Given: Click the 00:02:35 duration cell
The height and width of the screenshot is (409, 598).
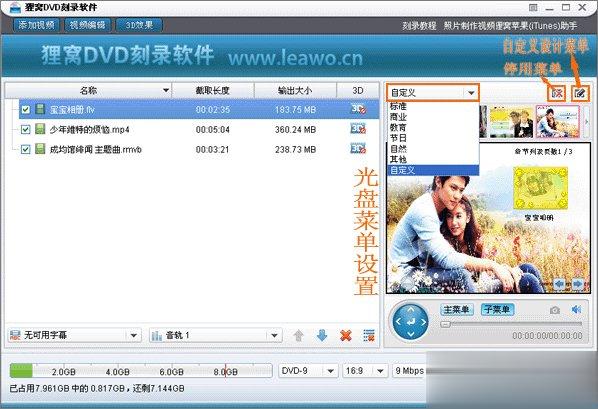Looking at the screenshot, I should tap(213, 110).
